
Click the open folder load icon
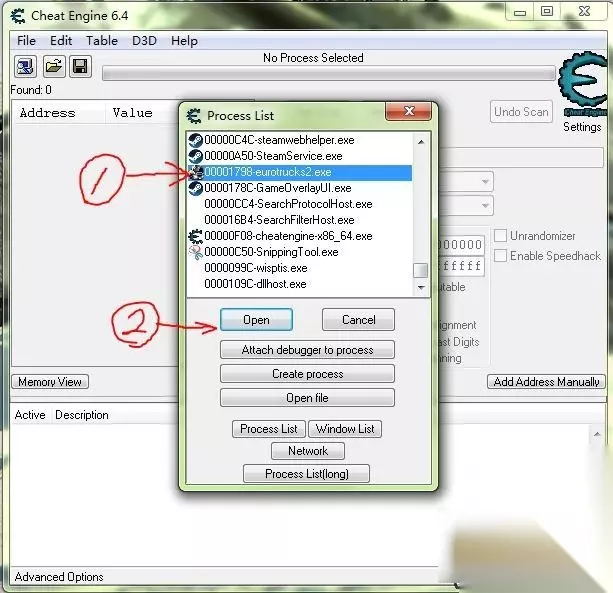click(x=53, y=66)
